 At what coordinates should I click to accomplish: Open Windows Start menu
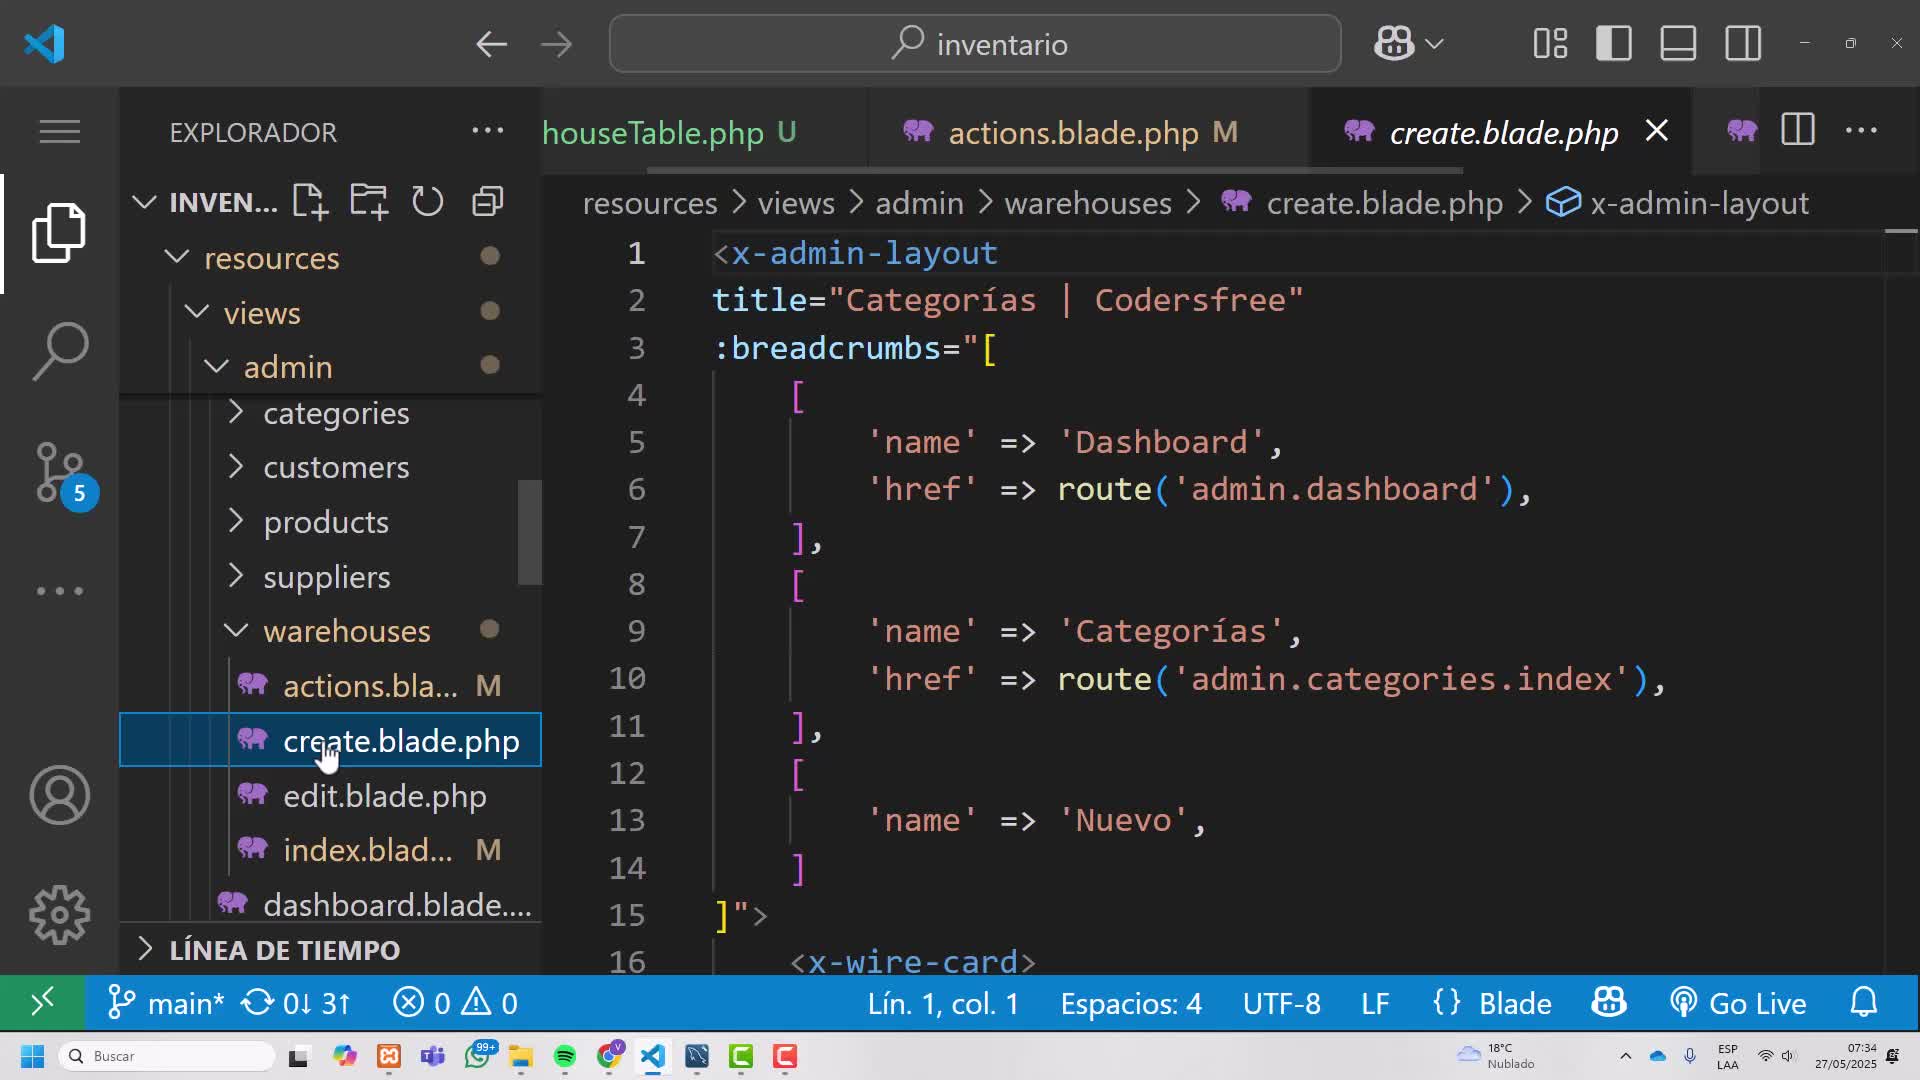(32, 1056)
